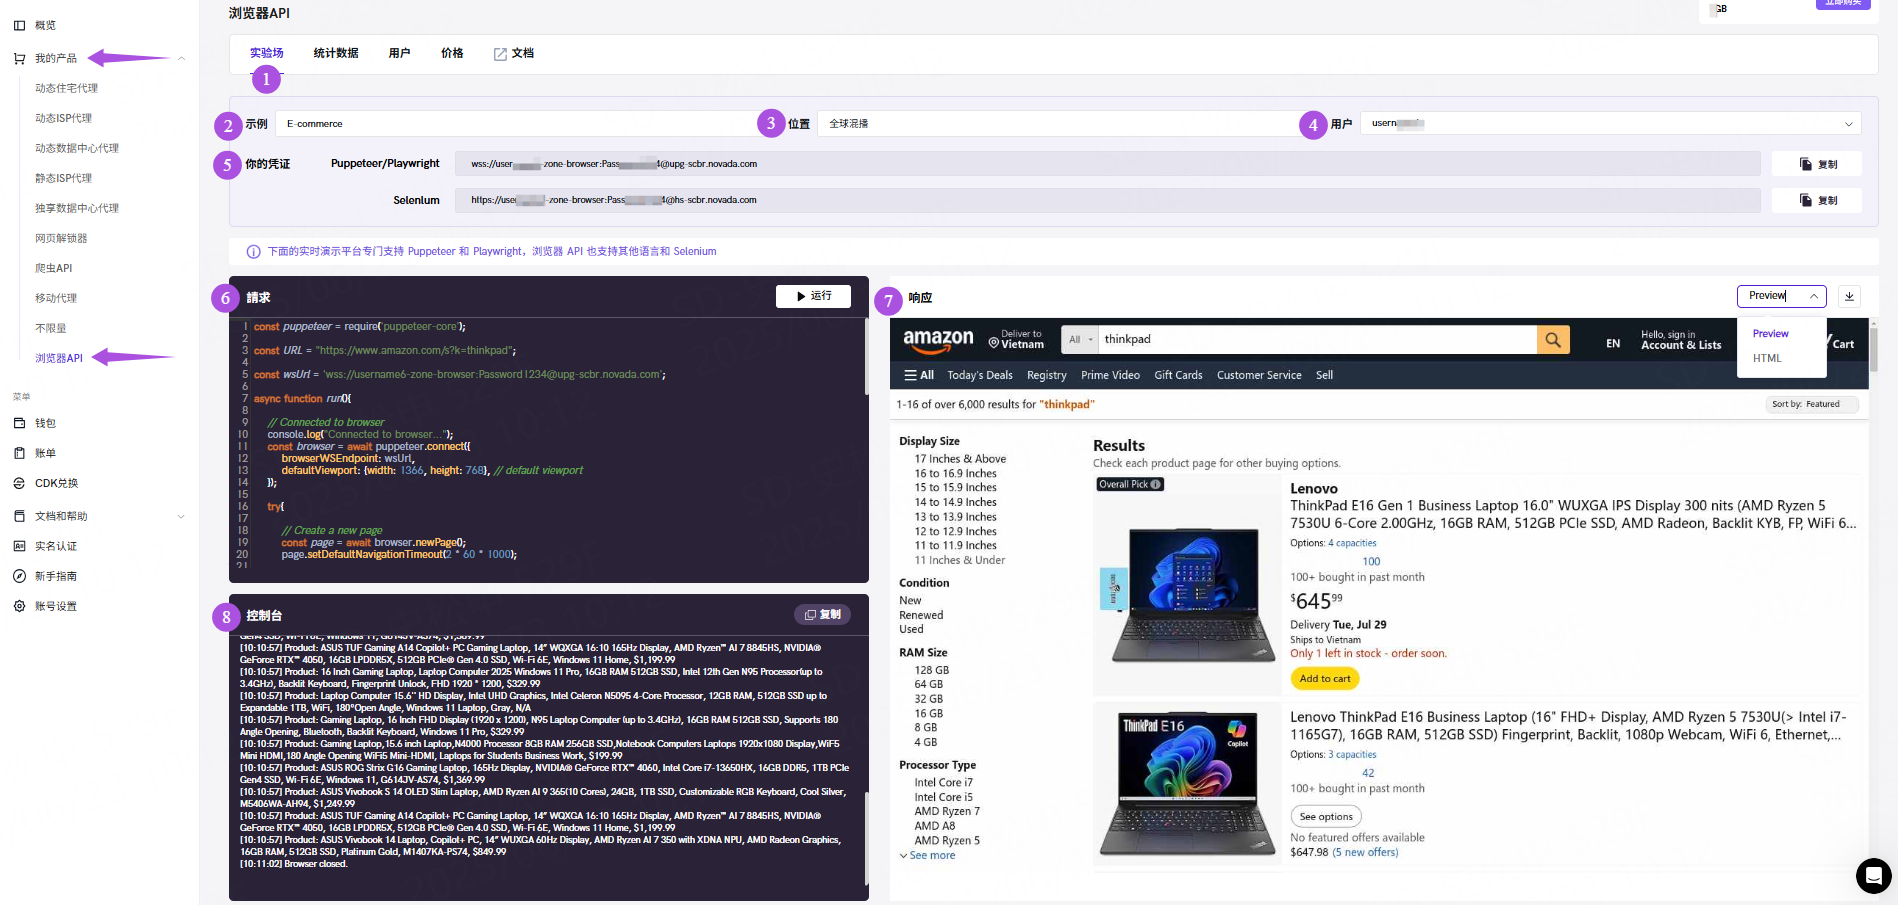Click the Amazon search magnifier icon
The width and height of the screenshot is (1898, 905).
(1552, 340)
